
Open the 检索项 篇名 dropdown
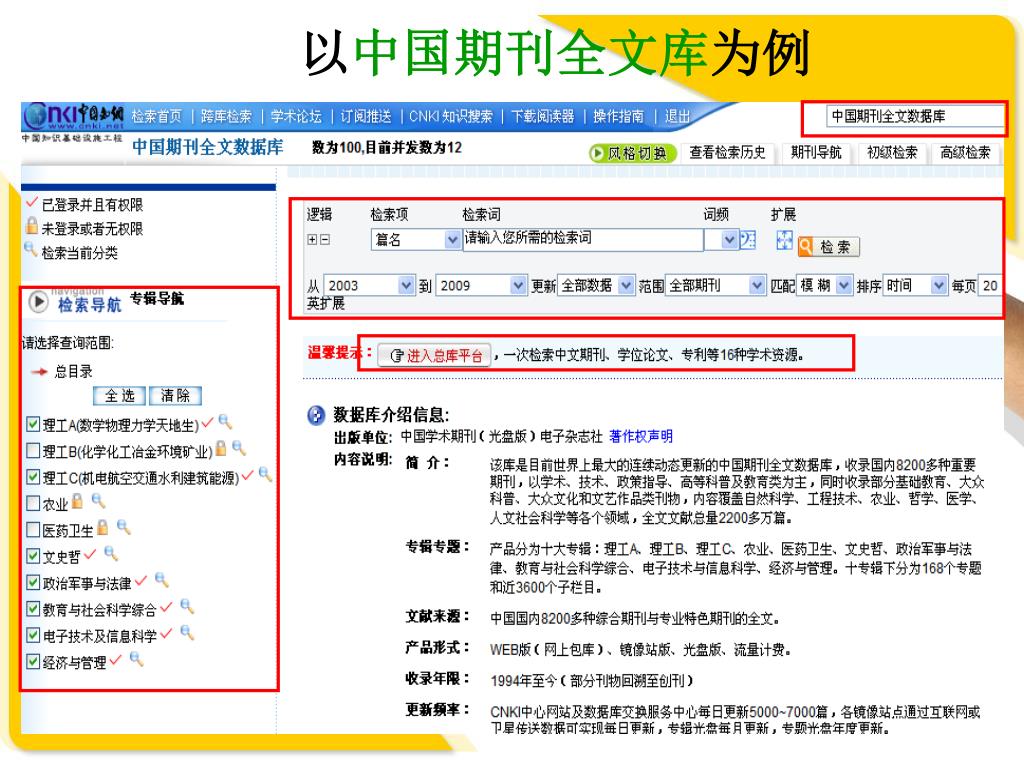point(416,240)
